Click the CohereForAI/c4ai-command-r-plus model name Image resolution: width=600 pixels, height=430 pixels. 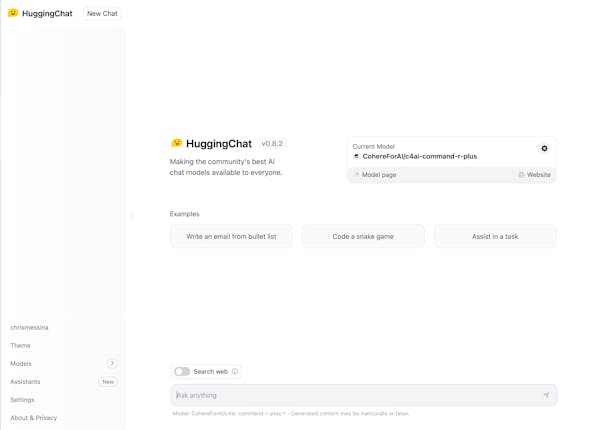coord(420,156)
